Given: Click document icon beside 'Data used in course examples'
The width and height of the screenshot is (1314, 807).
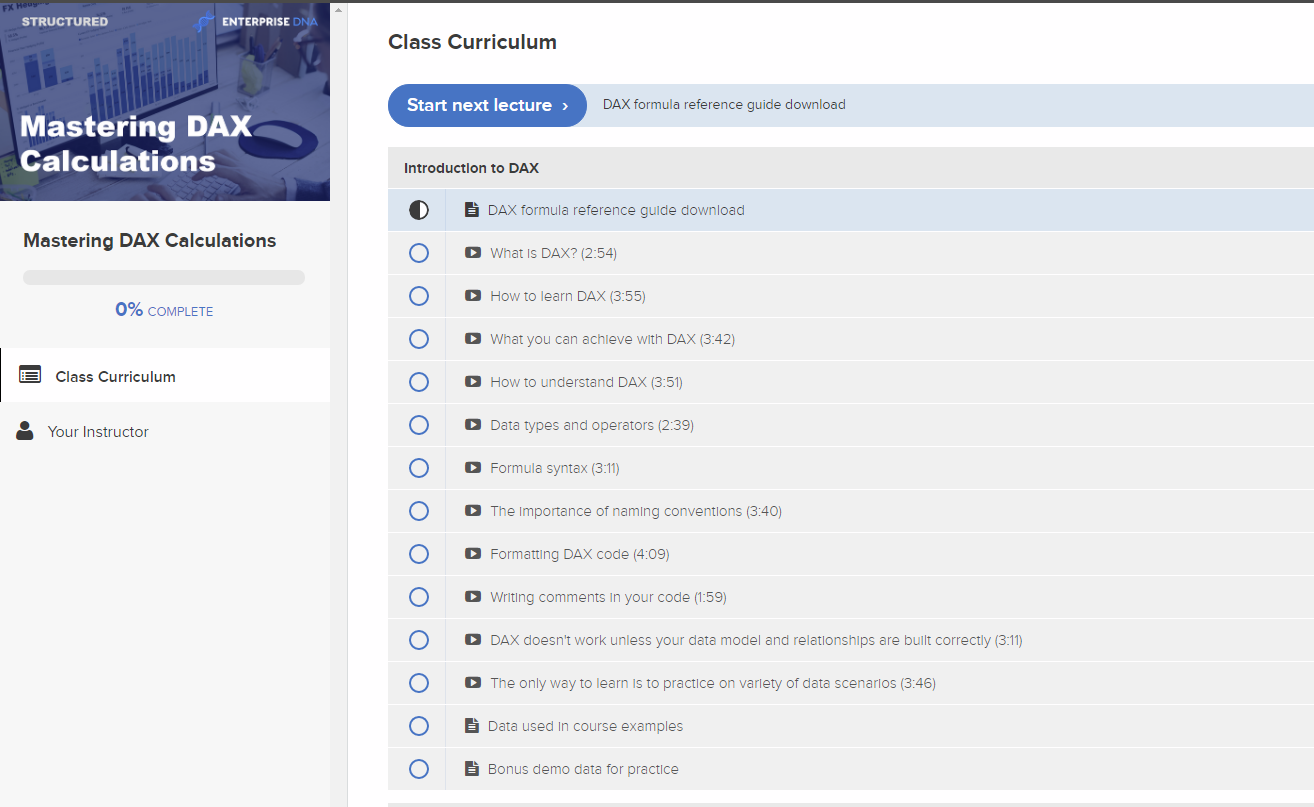Looking at the screenshot, I should pos(472,726).
